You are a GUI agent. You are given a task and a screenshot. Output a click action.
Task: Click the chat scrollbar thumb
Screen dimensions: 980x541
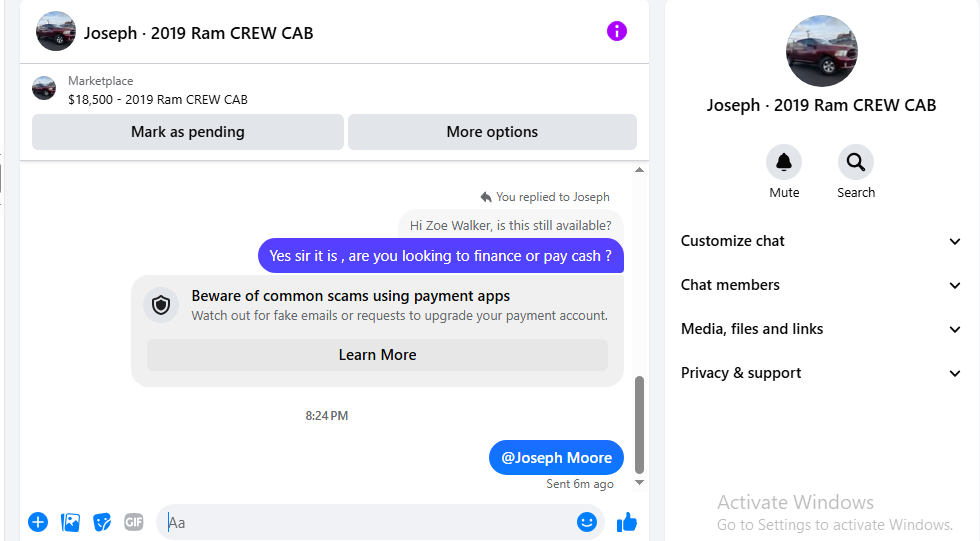(x=639, y=425)
